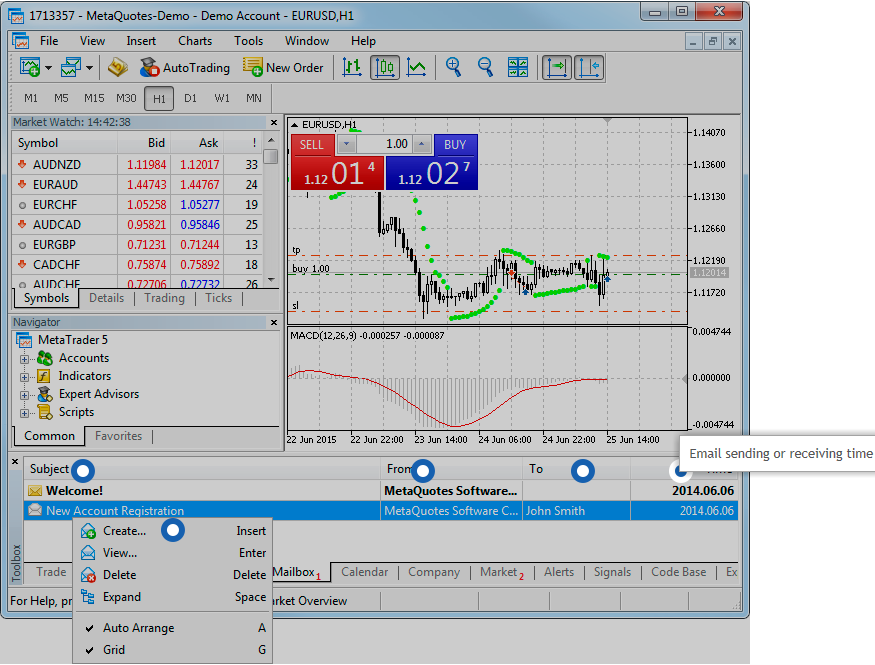Viewport: 875px width, 665px height.
Task: Toggle the chart shift icon
Action: [x=589, y=68]
